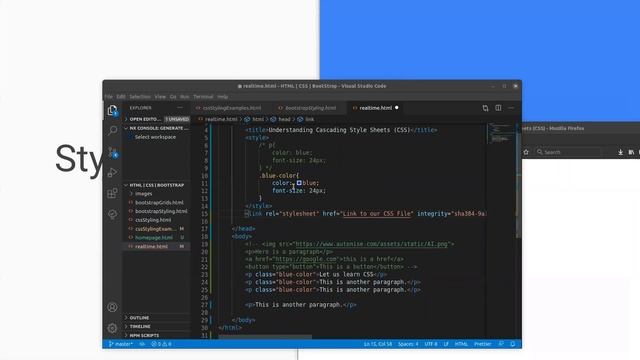
Task: Click the unsaved dot on realtime.html tab
Action: (396, 108)
